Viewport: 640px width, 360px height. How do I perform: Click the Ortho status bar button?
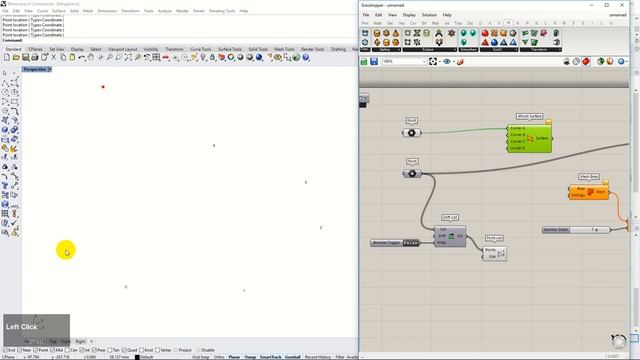tap(219, 357)
